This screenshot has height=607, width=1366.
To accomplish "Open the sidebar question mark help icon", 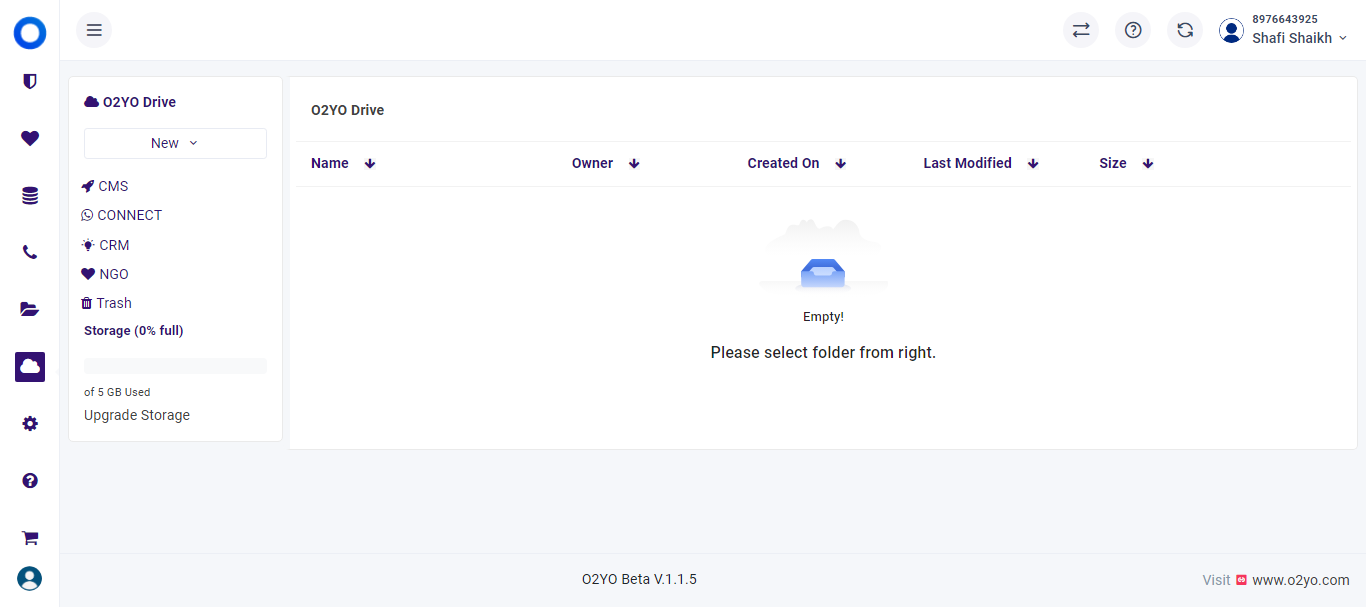I will [30, 481].
